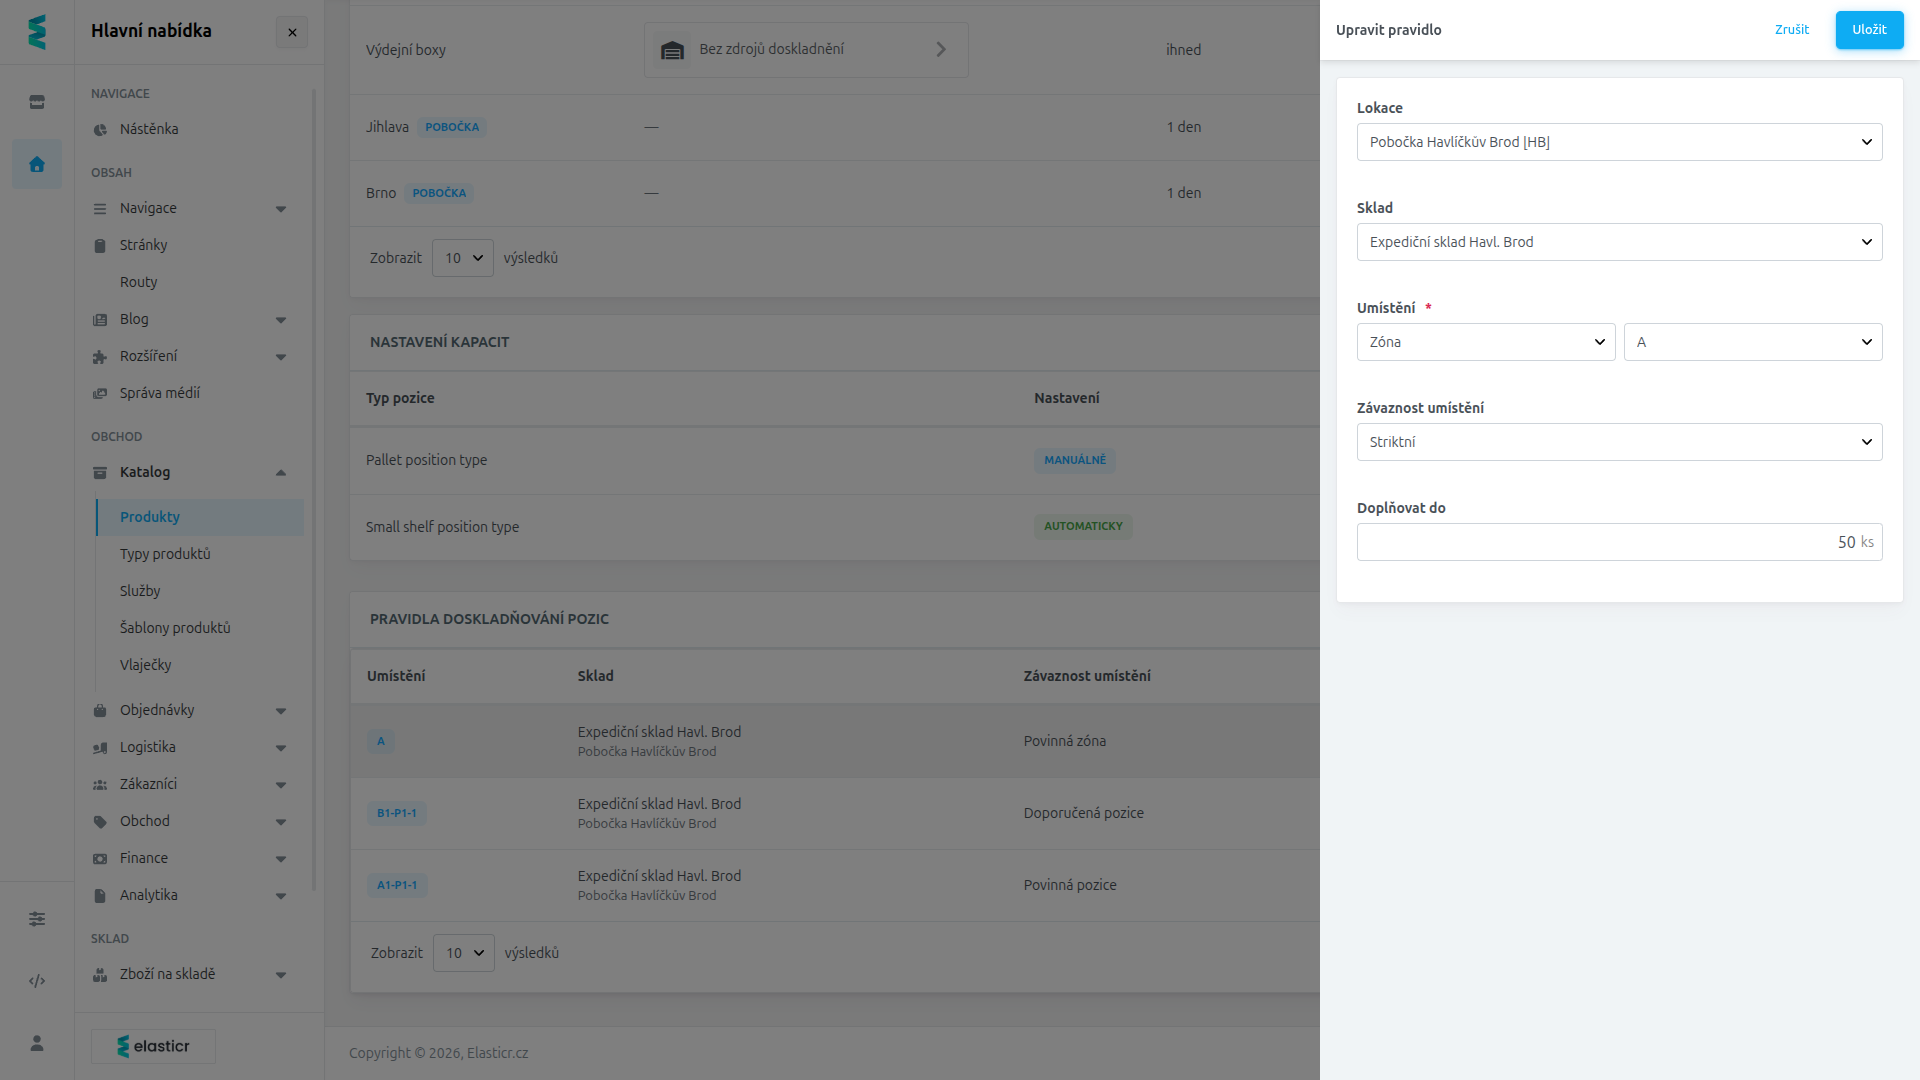Click the Rozšíření puzzle icon

(x=100, y=357)
